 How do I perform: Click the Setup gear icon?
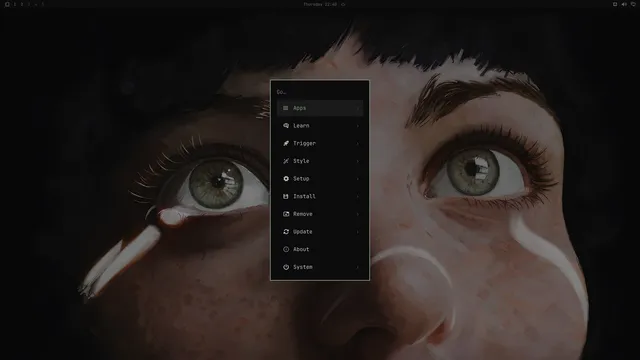pyautogui.click(x=286, y=178)
